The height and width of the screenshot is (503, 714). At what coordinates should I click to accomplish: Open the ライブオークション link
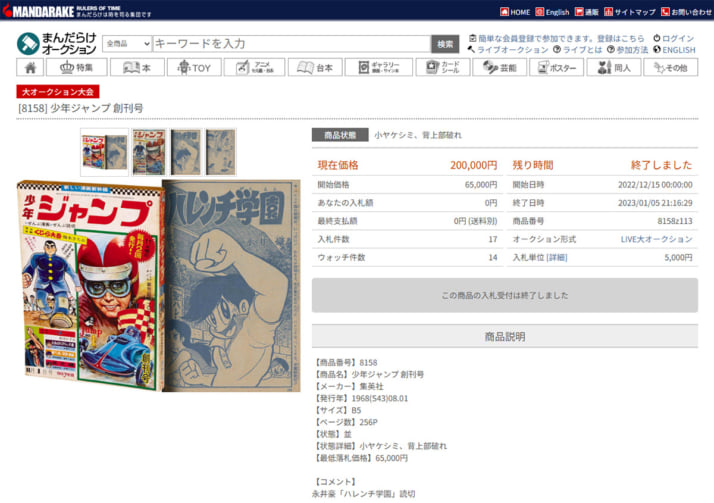[508, 50]
